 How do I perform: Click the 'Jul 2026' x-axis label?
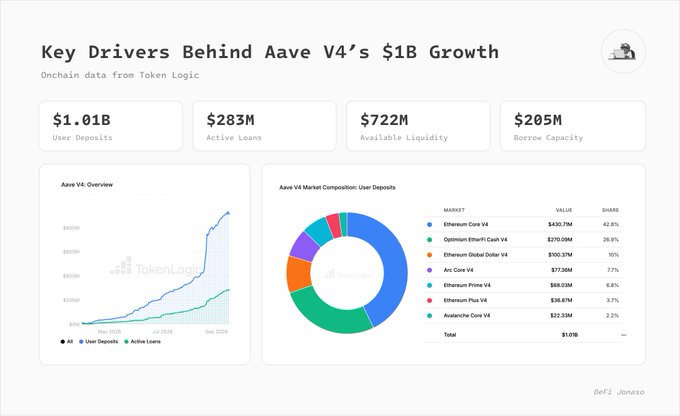[x=163, y=332]
